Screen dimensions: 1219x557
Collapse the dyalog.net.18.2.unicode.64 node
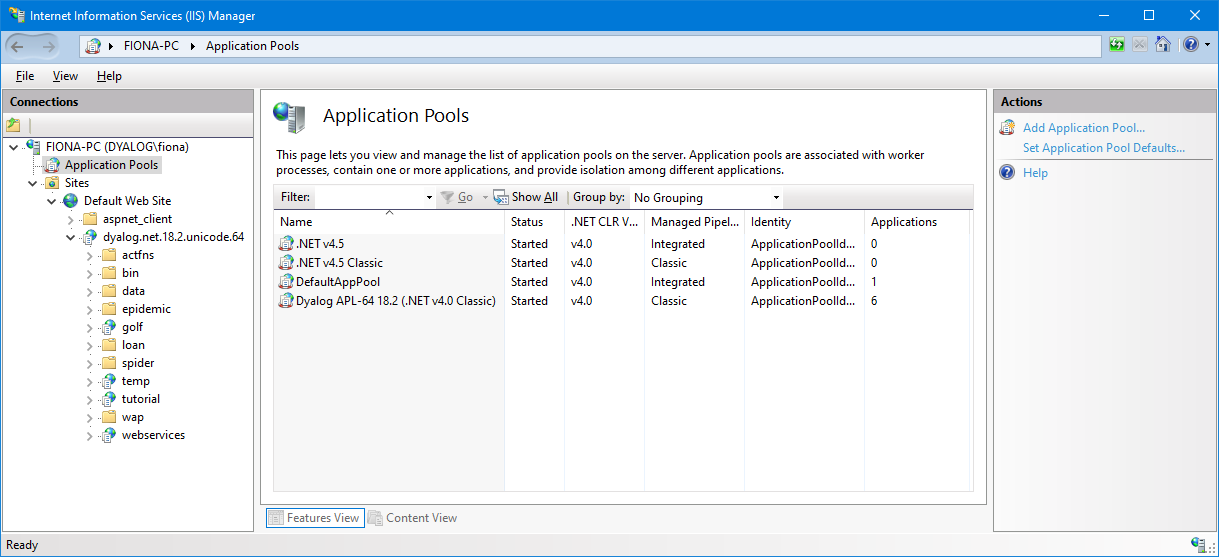tap(71, 237)
